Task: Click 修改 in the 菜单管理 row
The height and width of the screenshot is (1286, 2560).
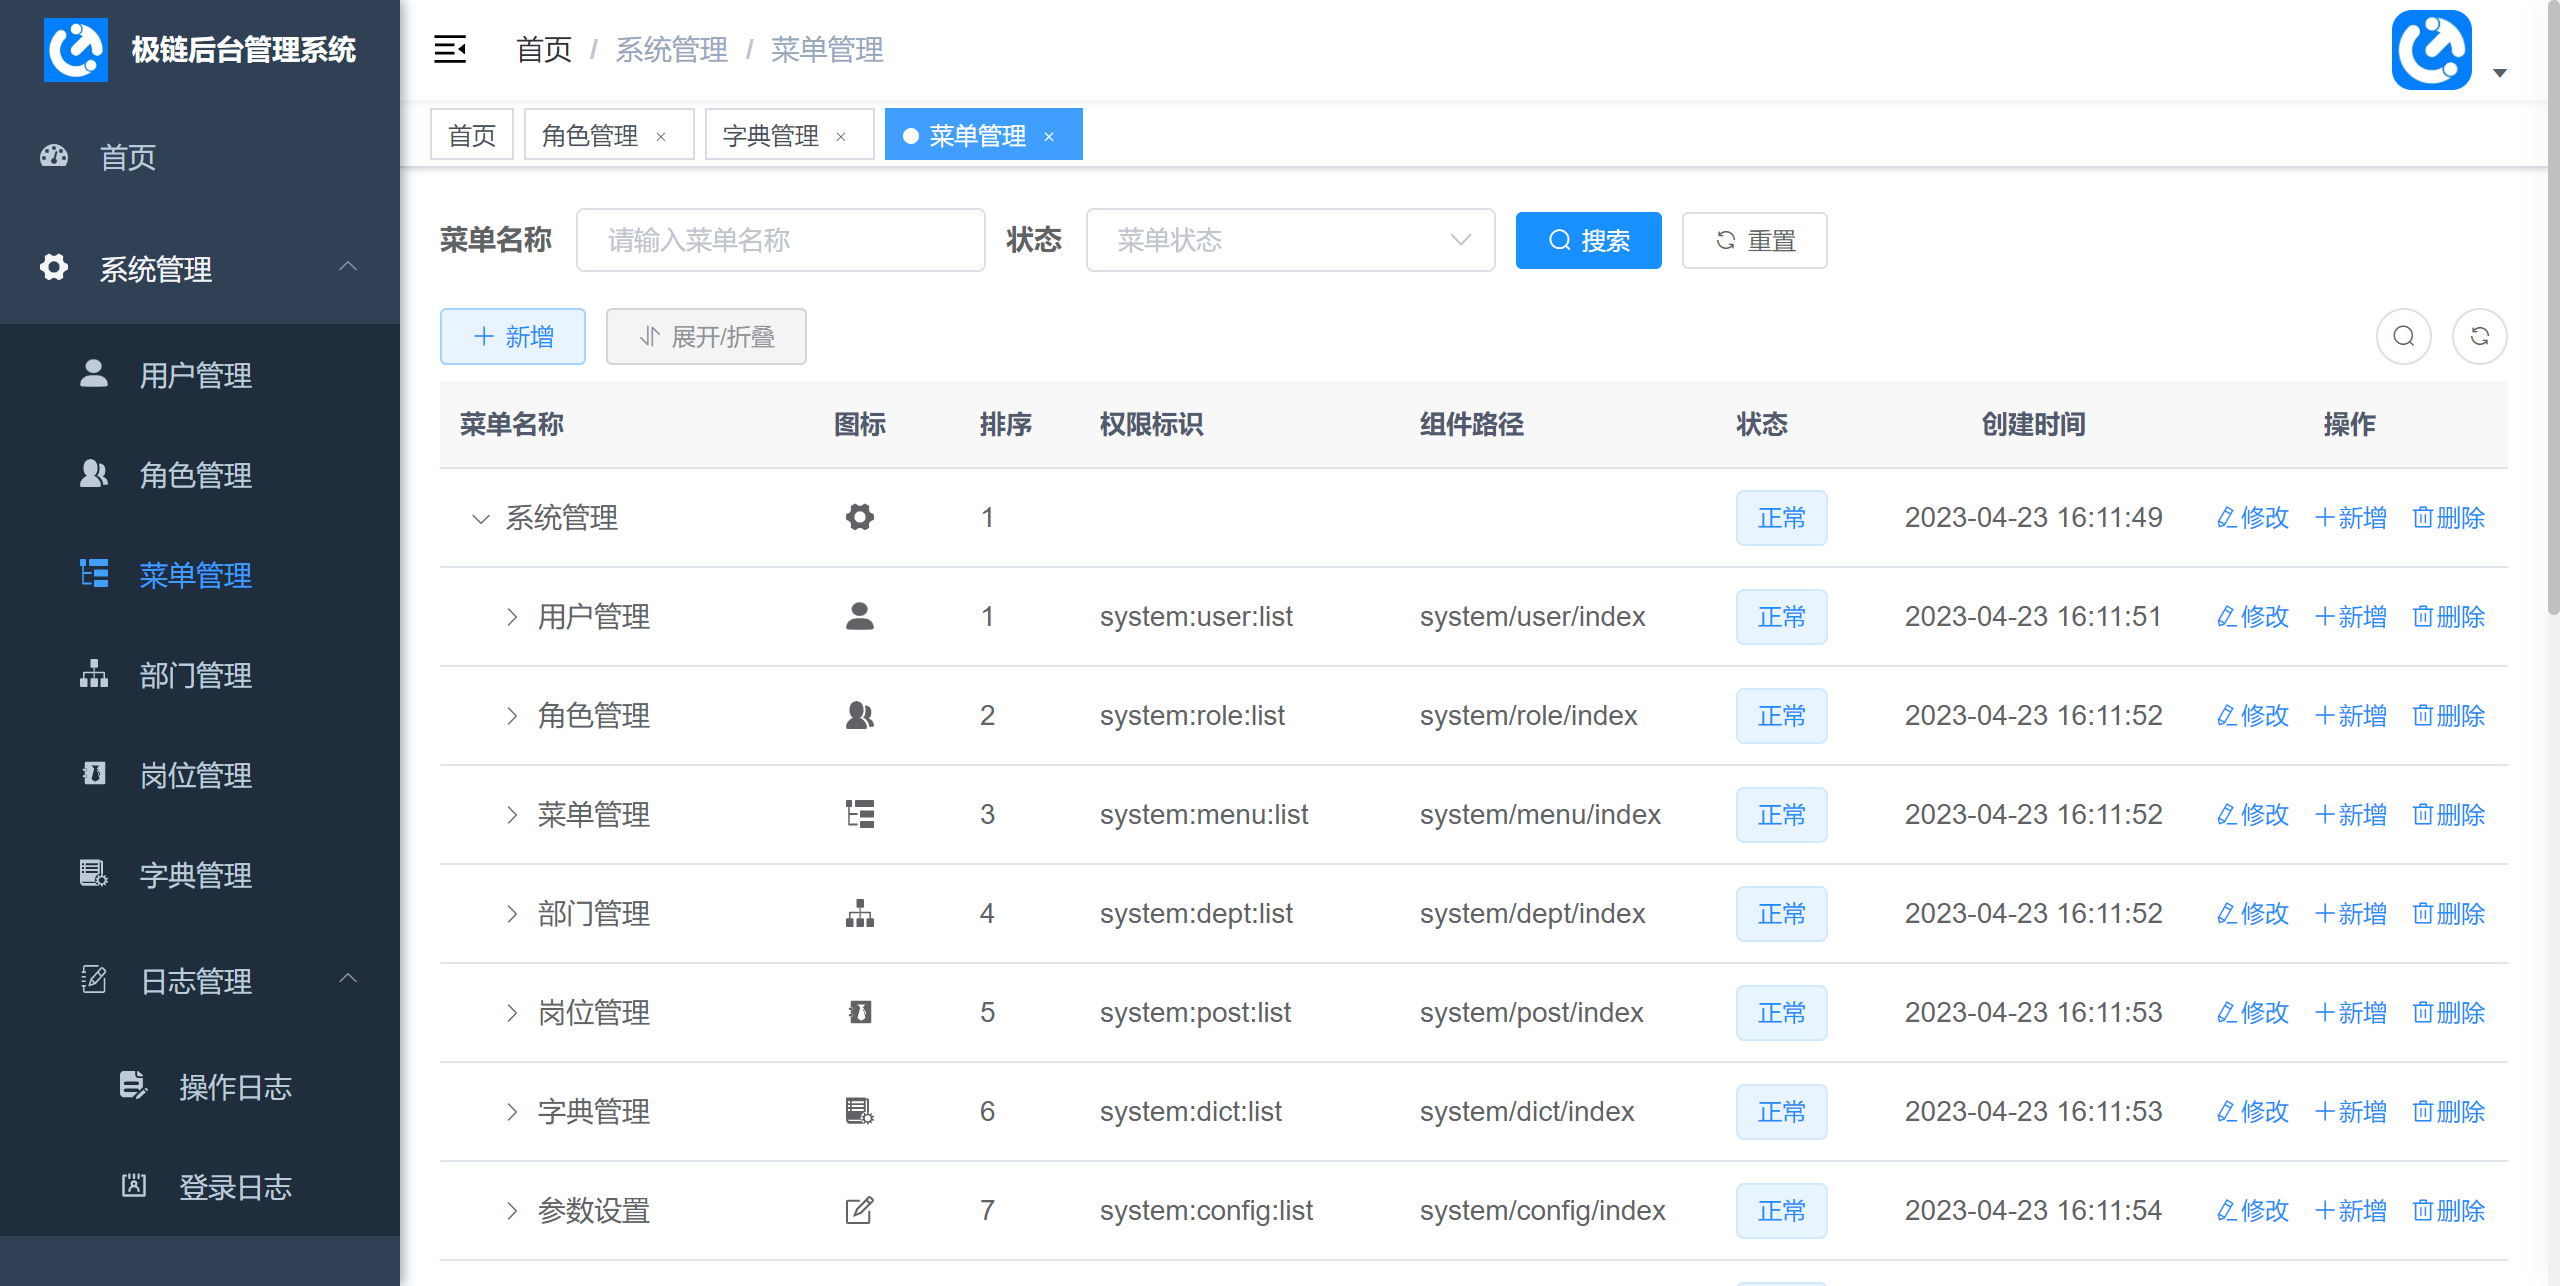Action: tap(2252, 815)
